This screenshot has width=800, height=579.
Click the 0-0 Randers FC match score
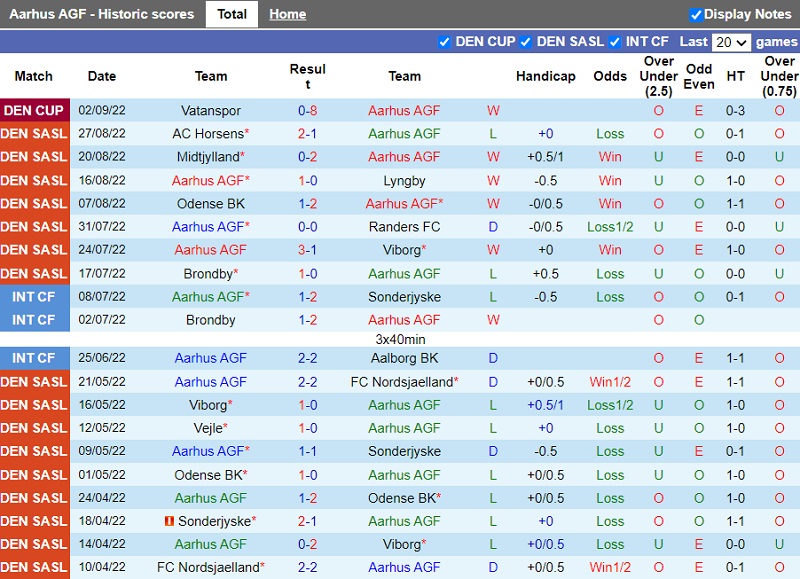[308, 227]
